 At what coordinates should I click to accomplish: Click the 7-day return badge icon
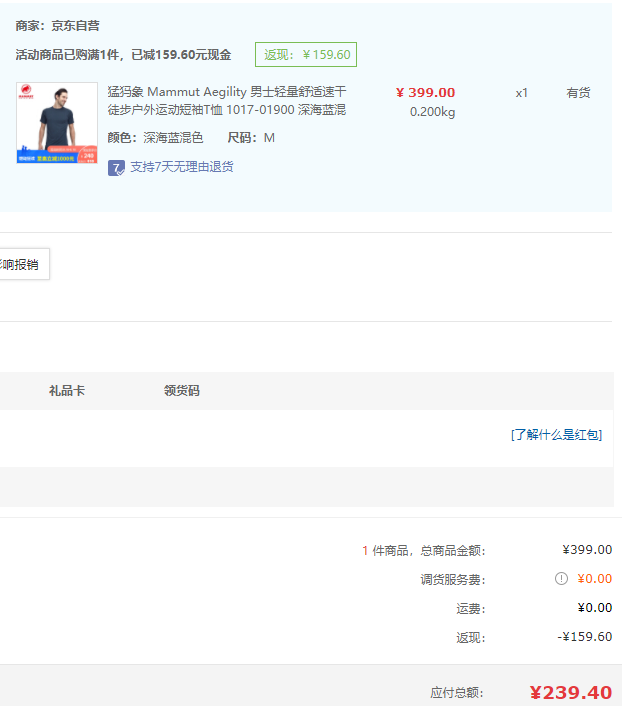[x=116, y=168]
